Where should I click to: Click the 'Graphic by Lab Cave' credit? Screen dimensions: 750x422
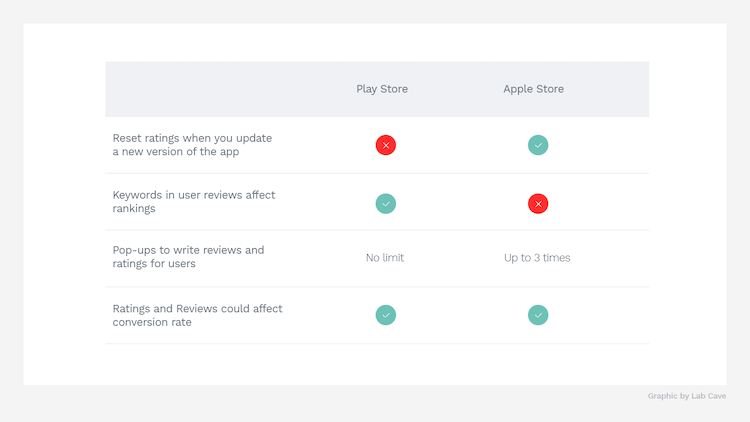(x=687, y=396)
